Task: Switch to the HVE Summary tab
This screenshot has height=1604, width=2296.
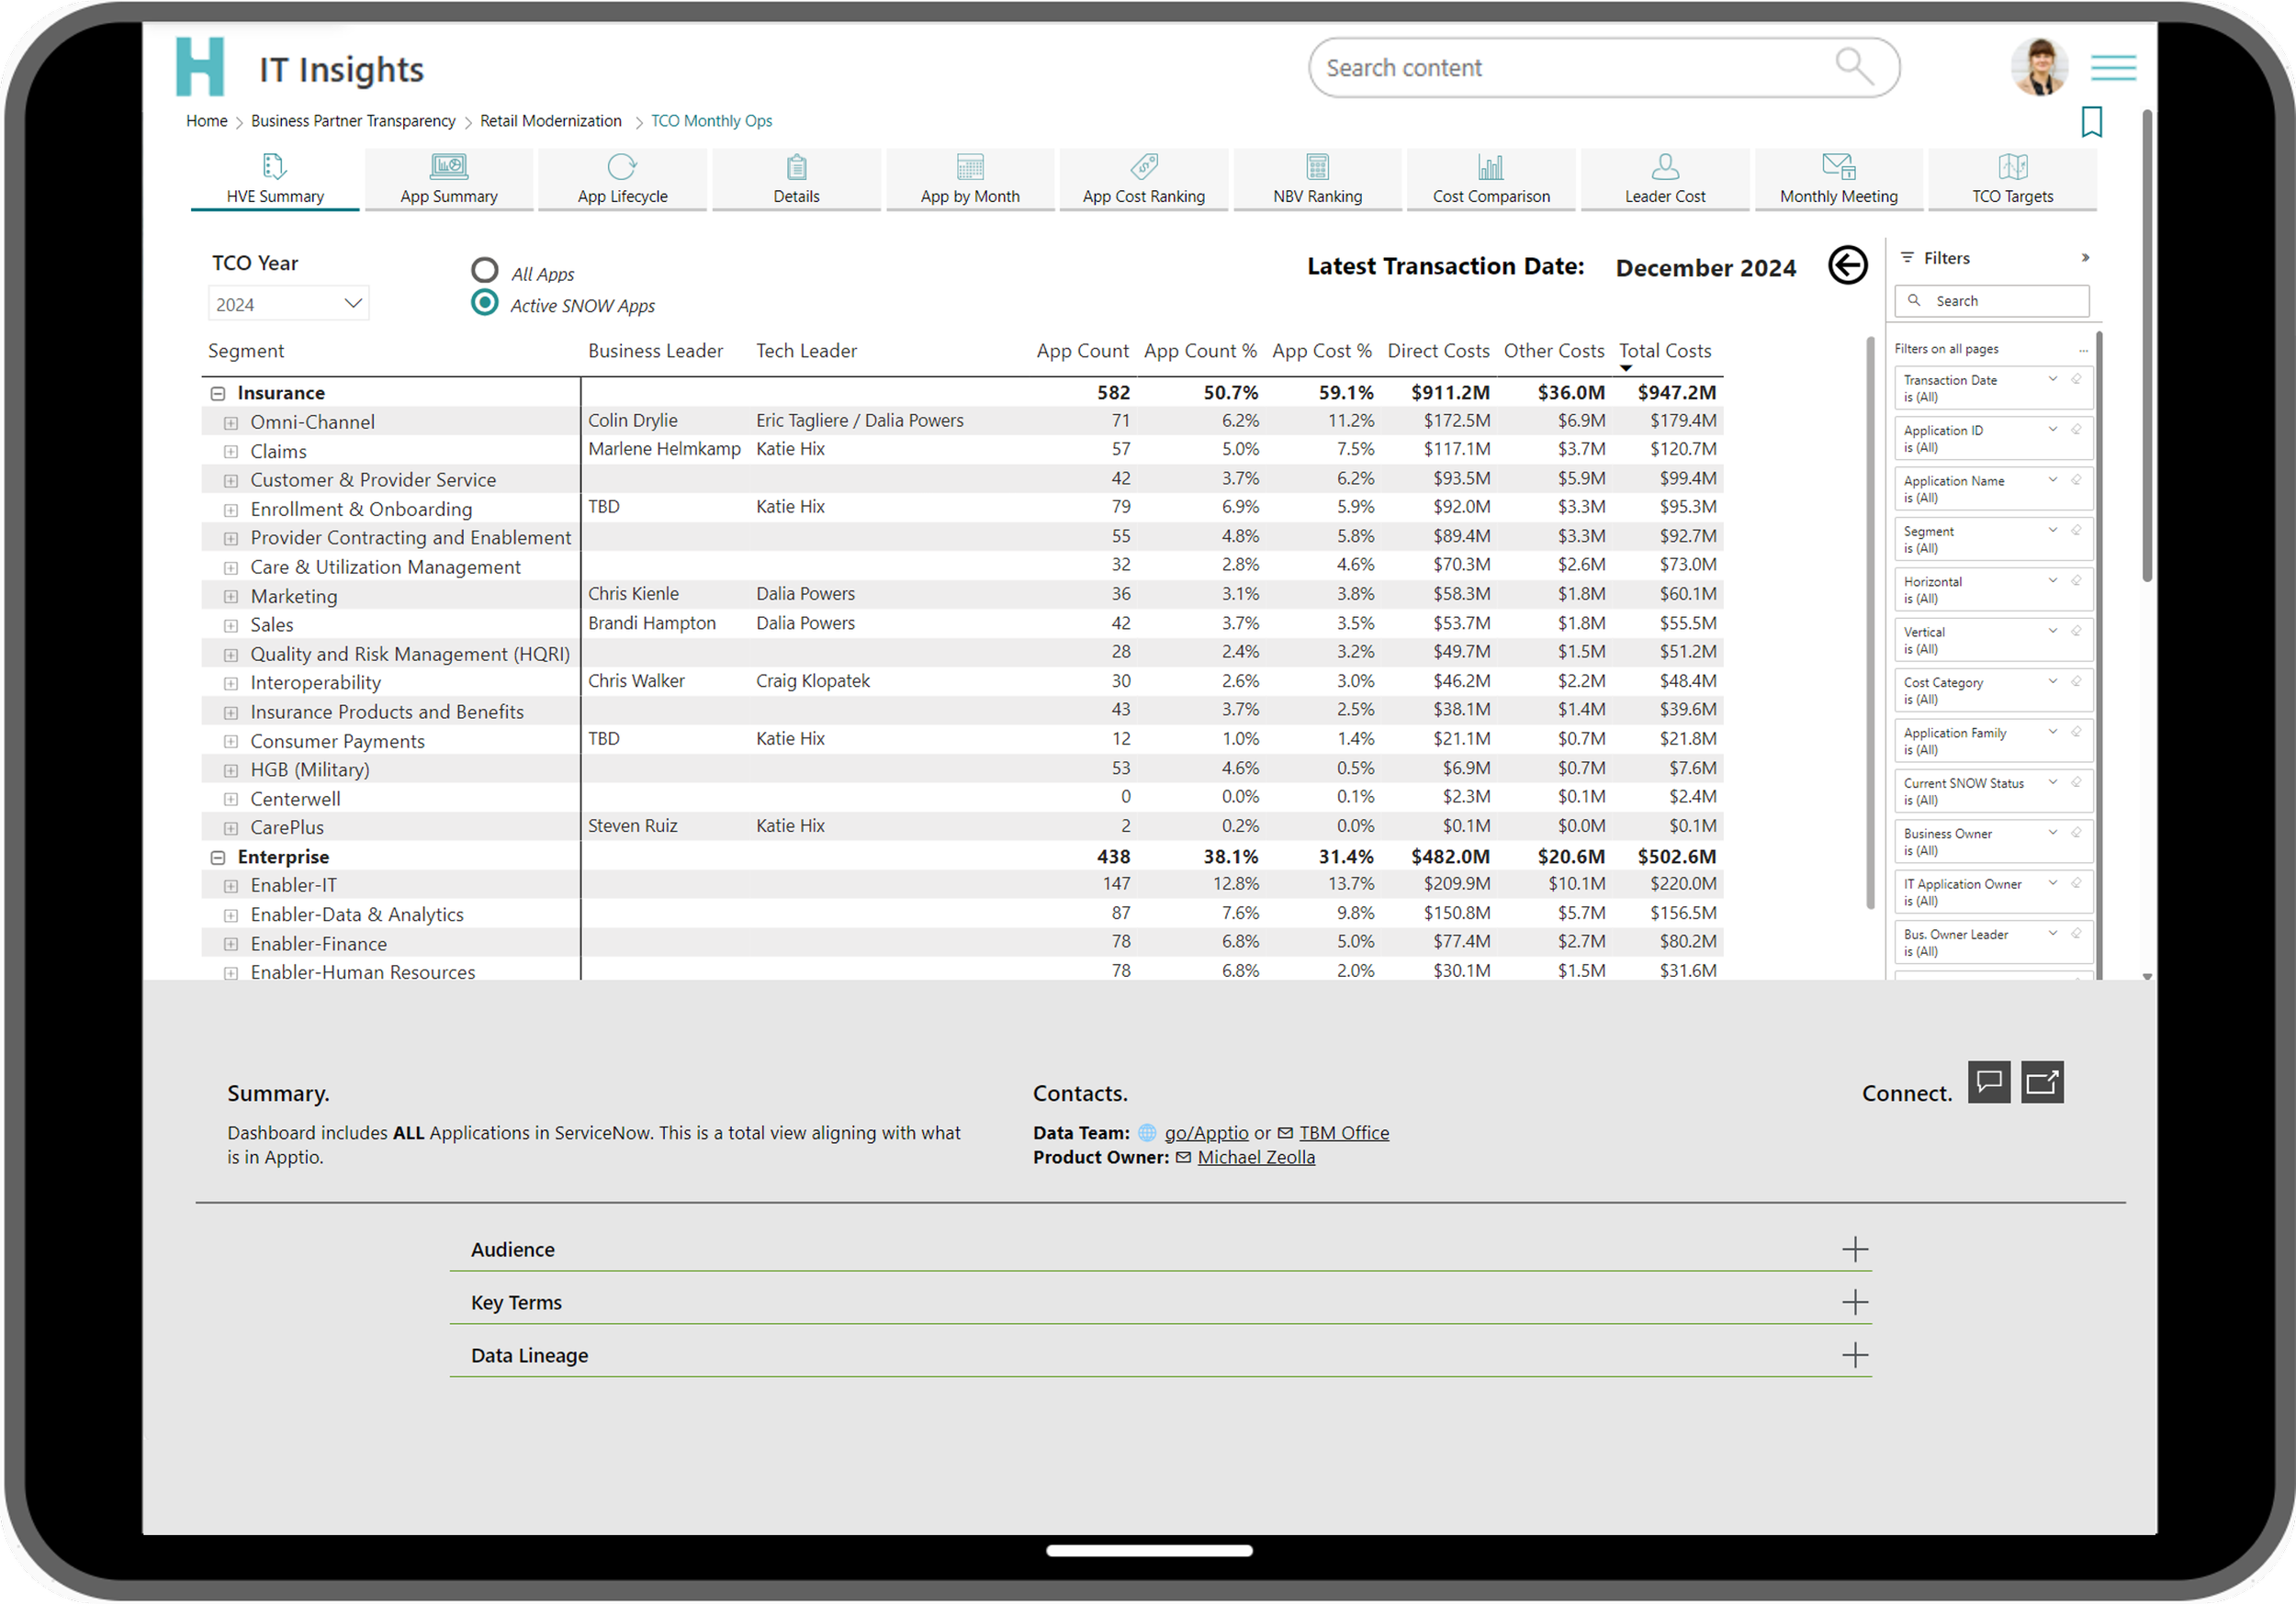Action: pos(275,179)
